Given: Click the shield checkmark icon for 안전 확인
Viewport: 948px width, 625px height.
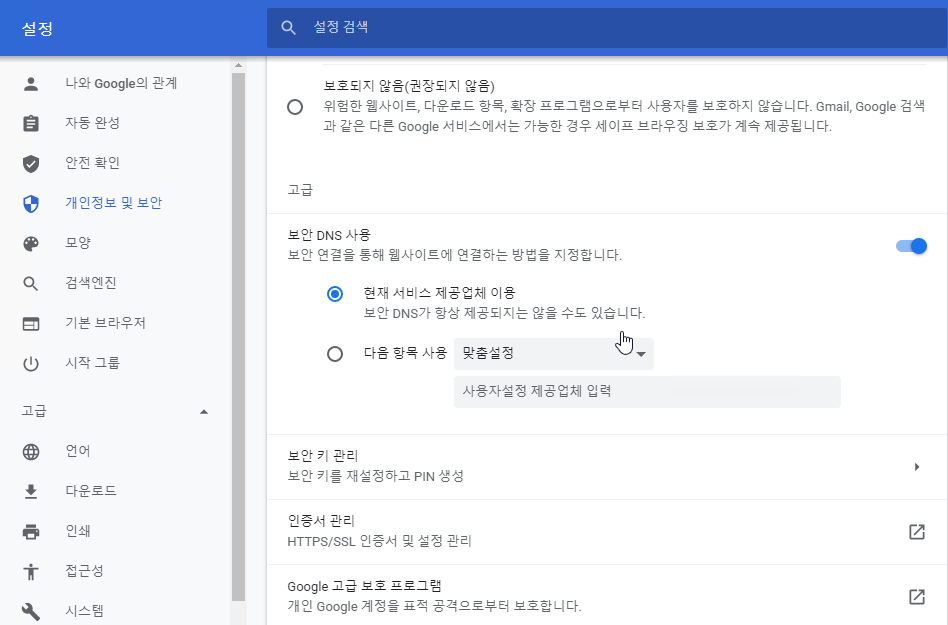Looking at the screenshot, I should tap(31, 163).
